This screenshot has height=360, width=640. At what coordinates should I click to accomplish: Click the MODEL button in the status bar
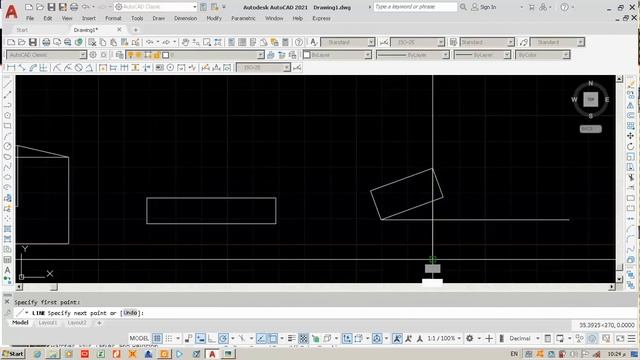[x=139, y=338]
